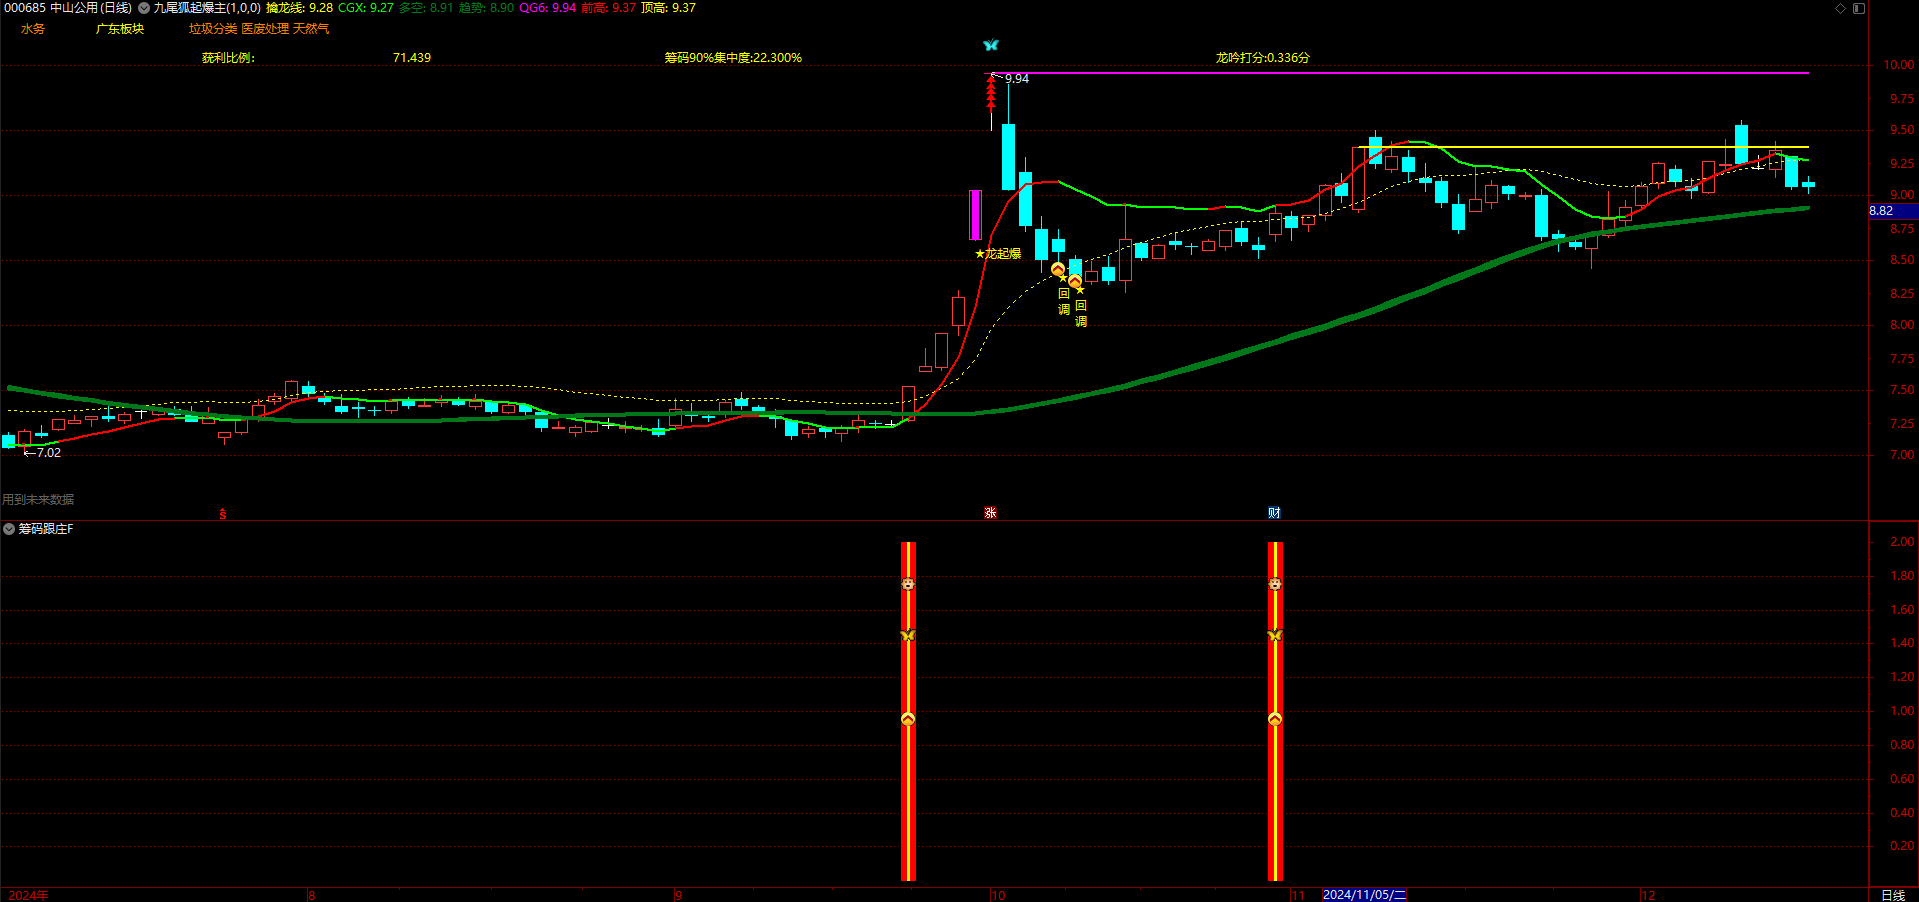Image resolution: width=1919 pixels, height=902 pixels.
Task: Click the 日线 period button at bottom right
Action: click(x=1893, y=895)
